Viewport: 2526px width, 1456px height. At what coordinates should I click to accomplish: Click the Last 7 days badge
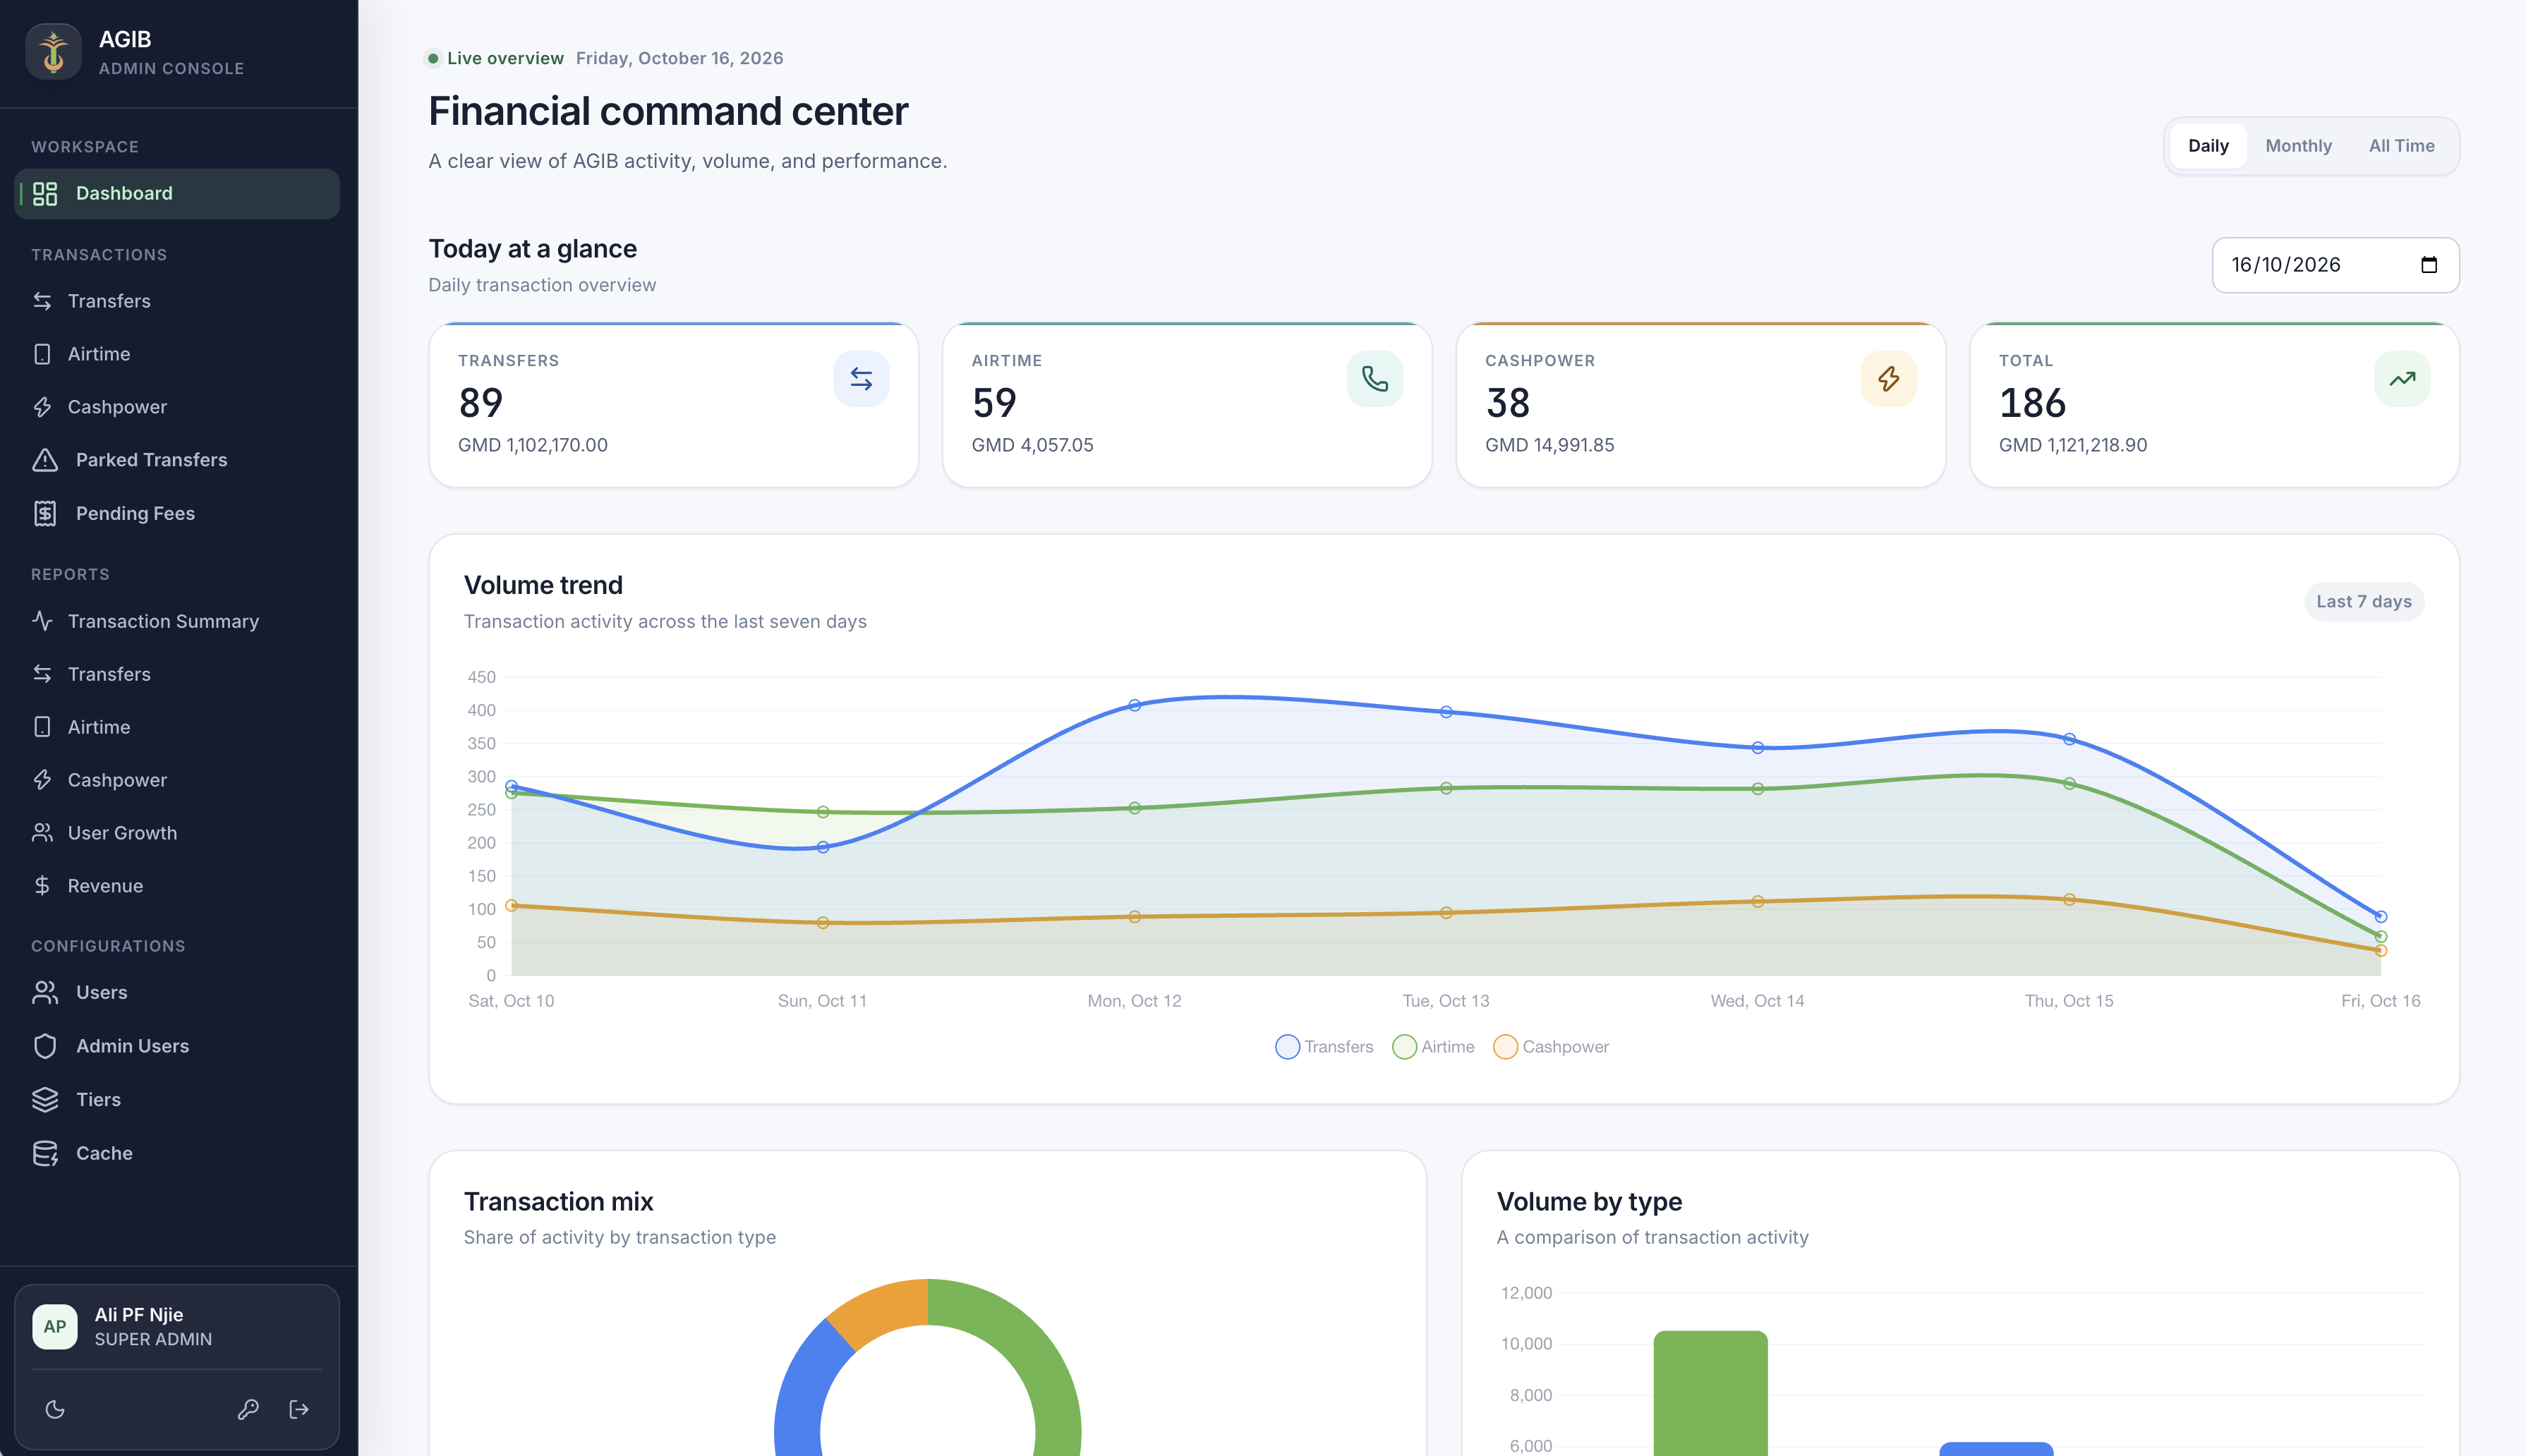click(x=2364, y=602)
